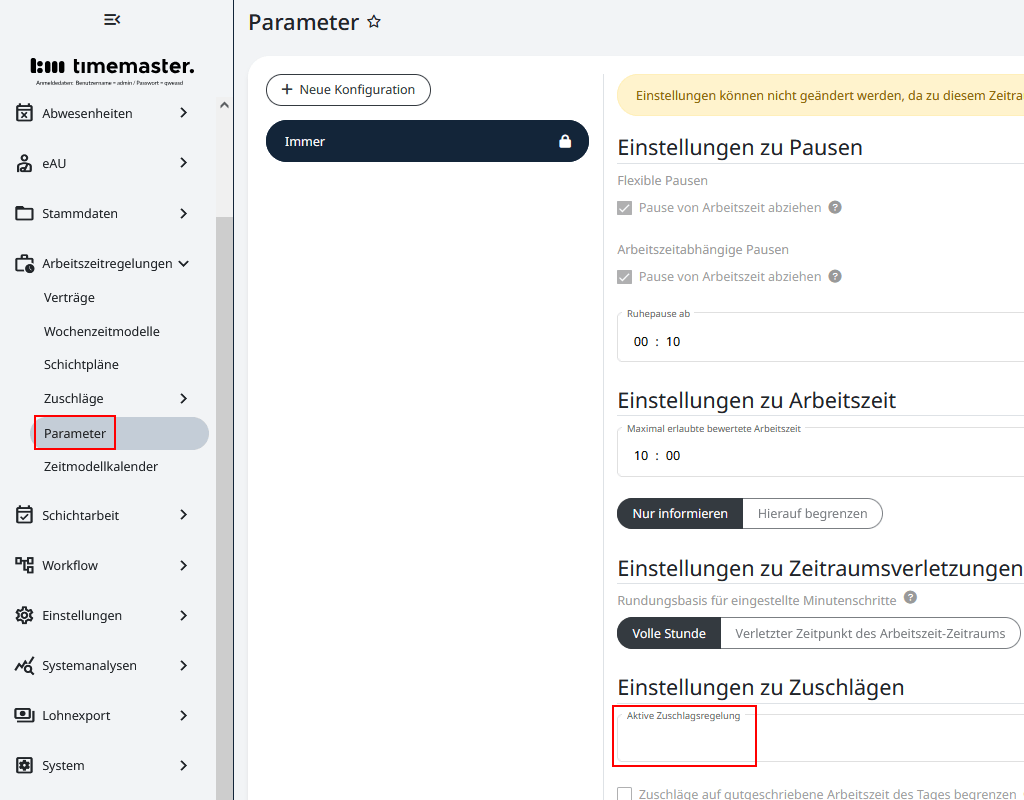Open the Wochenzeitmodelle menu item
Screen dimensions: 1024x800
(x=102, y=331)
